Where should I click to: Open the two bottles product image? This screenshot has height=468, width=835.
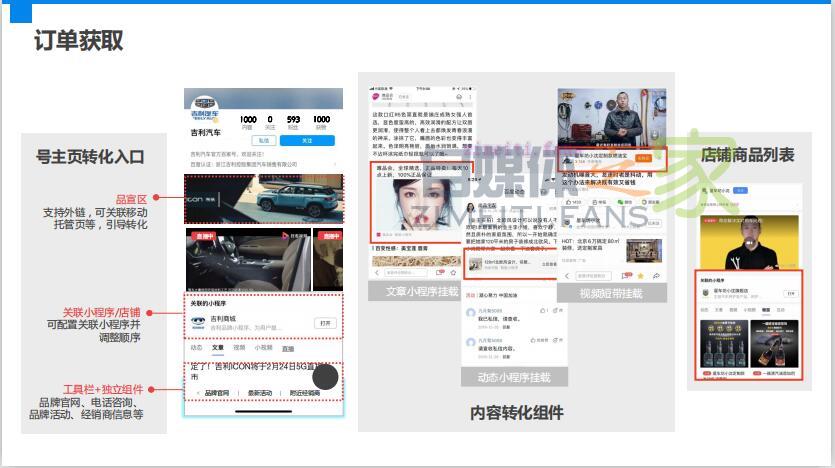click(774, 344)
